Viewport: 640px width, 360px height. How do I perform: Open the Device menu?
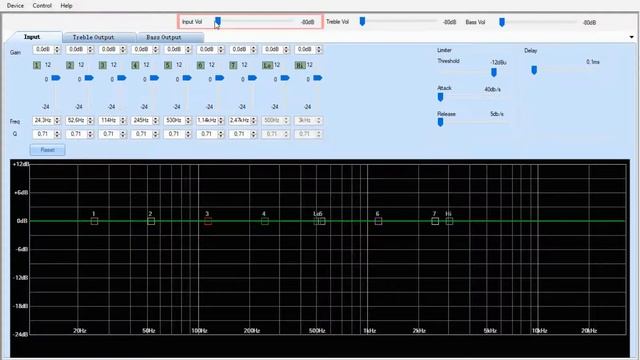point(15,6)
